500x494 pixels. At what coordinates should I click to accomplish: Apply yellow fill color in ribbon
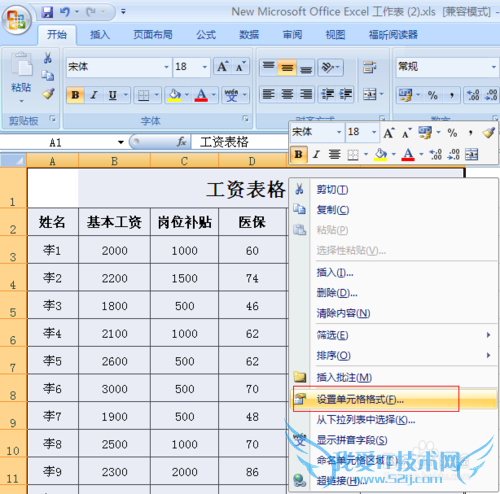(174, 96)
